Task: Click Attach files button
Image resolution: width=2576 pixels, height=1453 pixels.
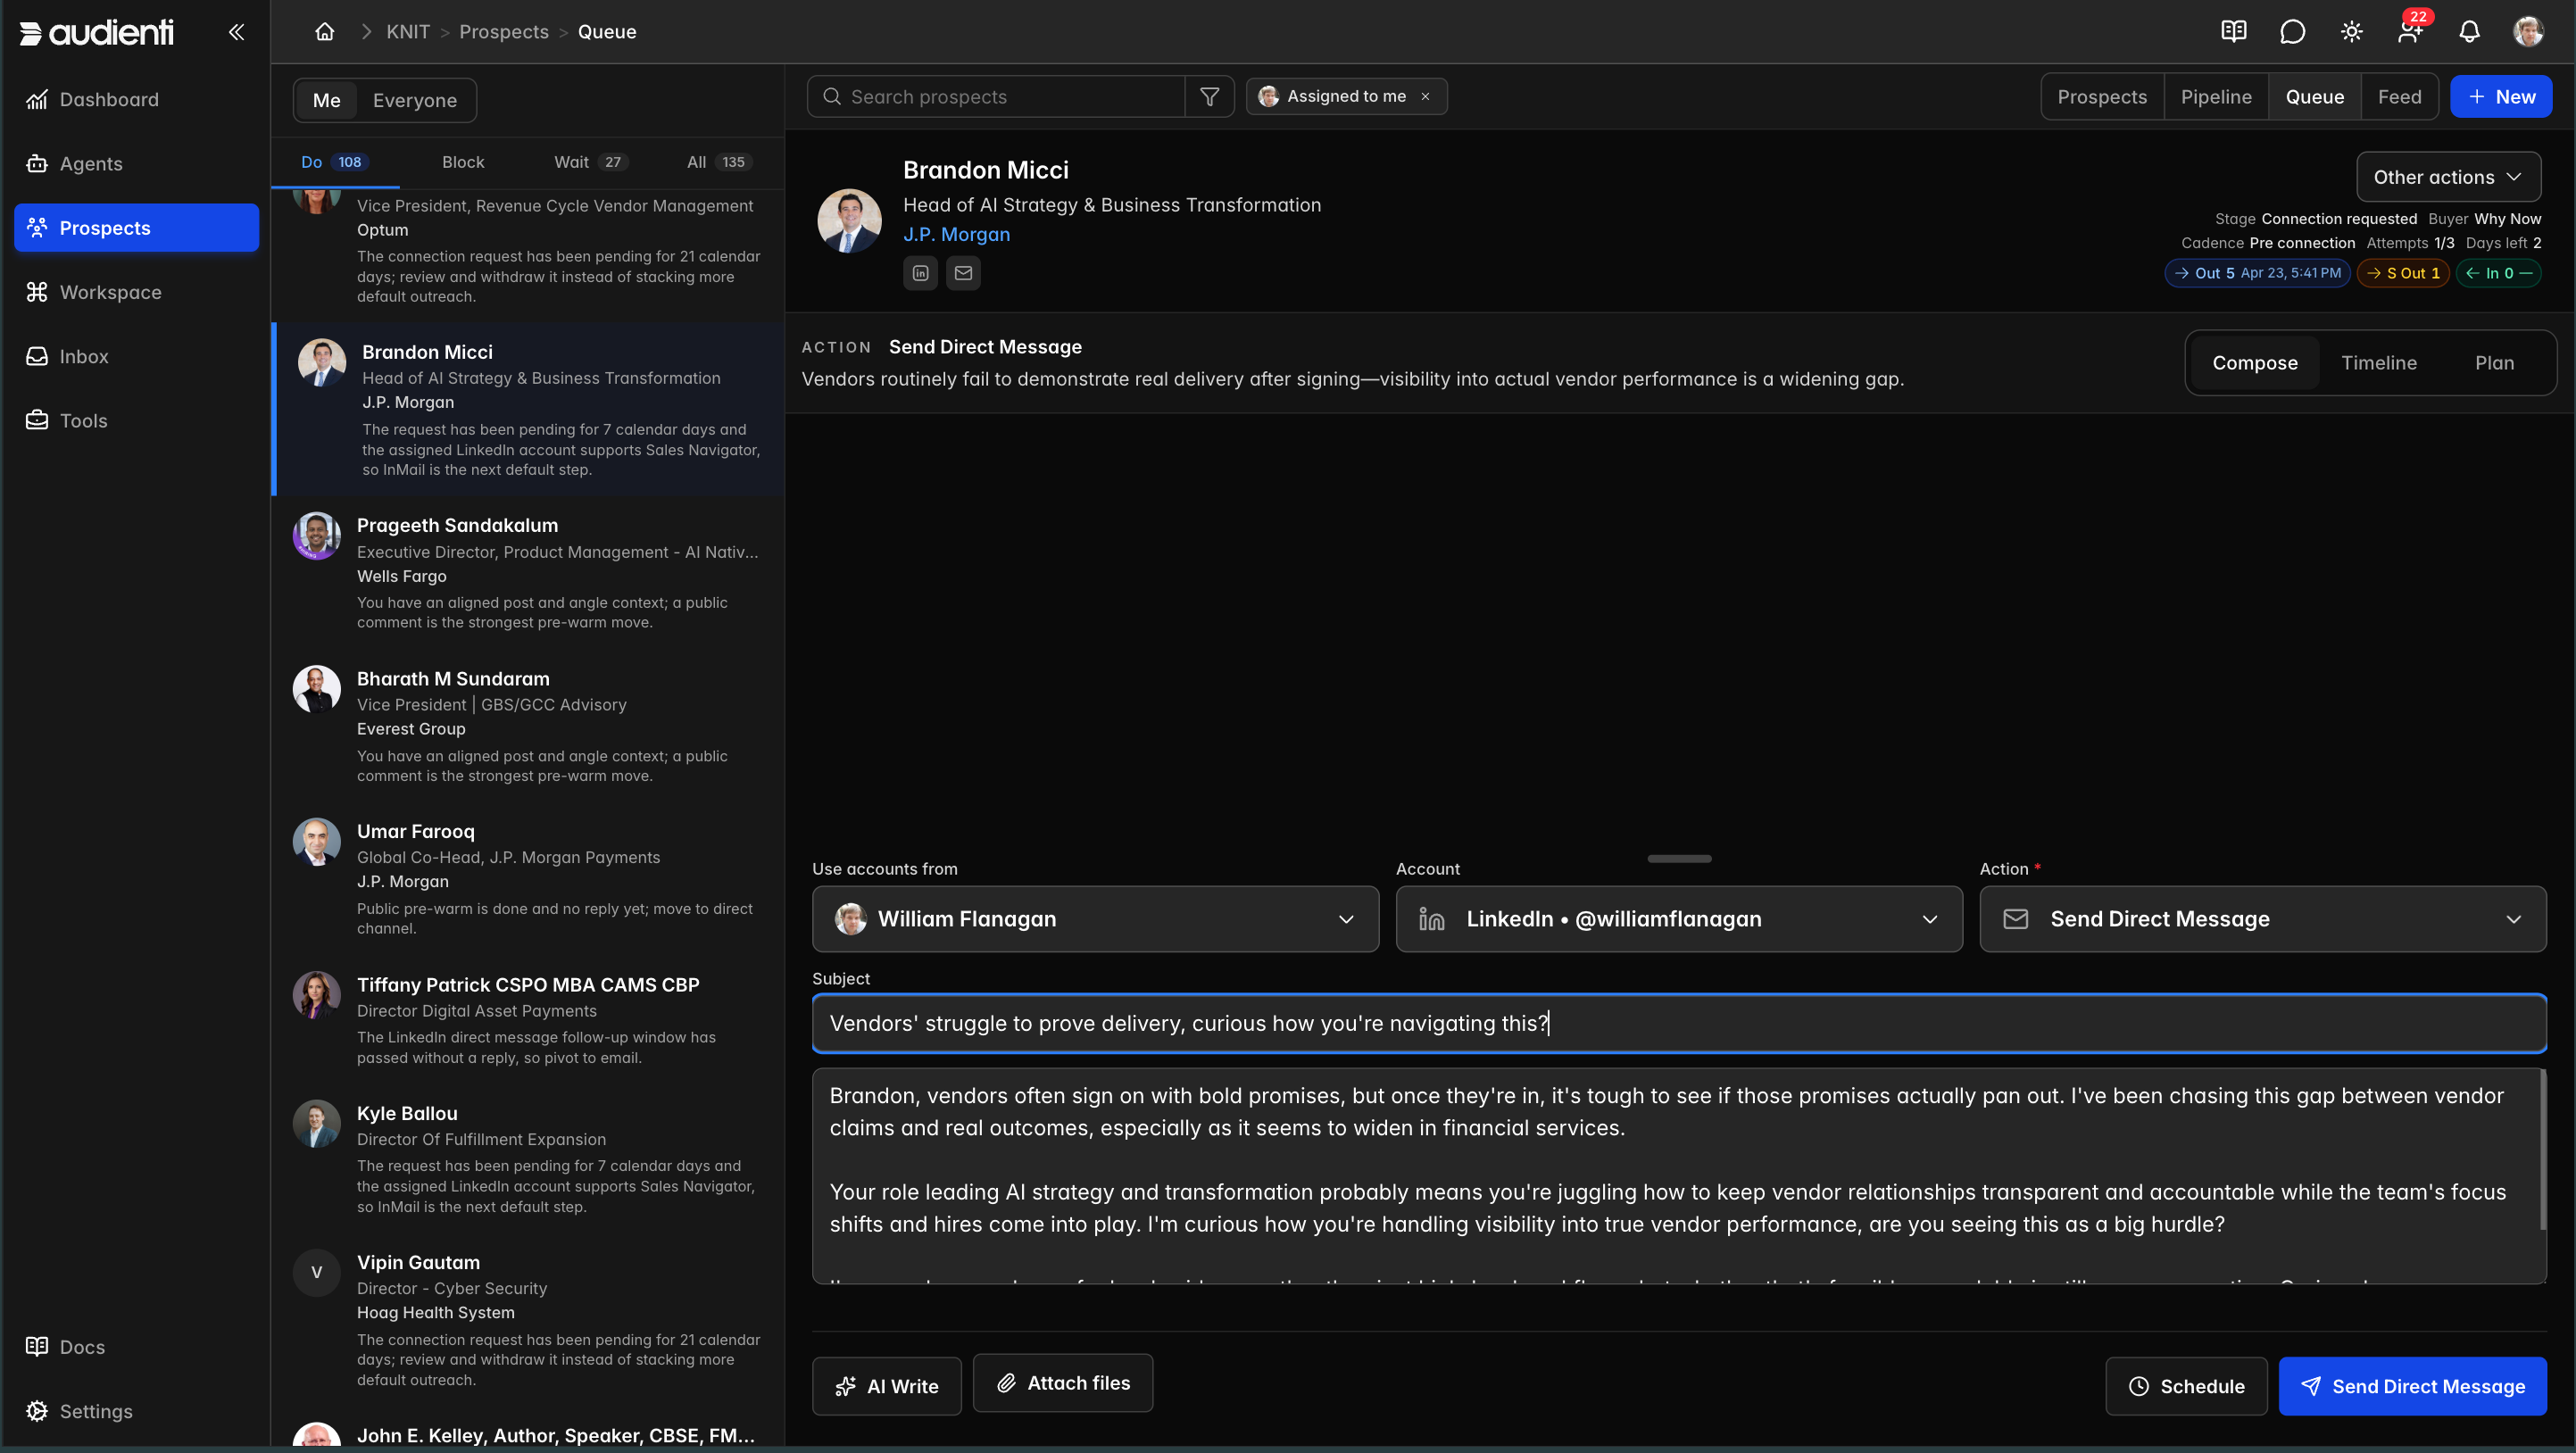Action: (1062, 1383)
